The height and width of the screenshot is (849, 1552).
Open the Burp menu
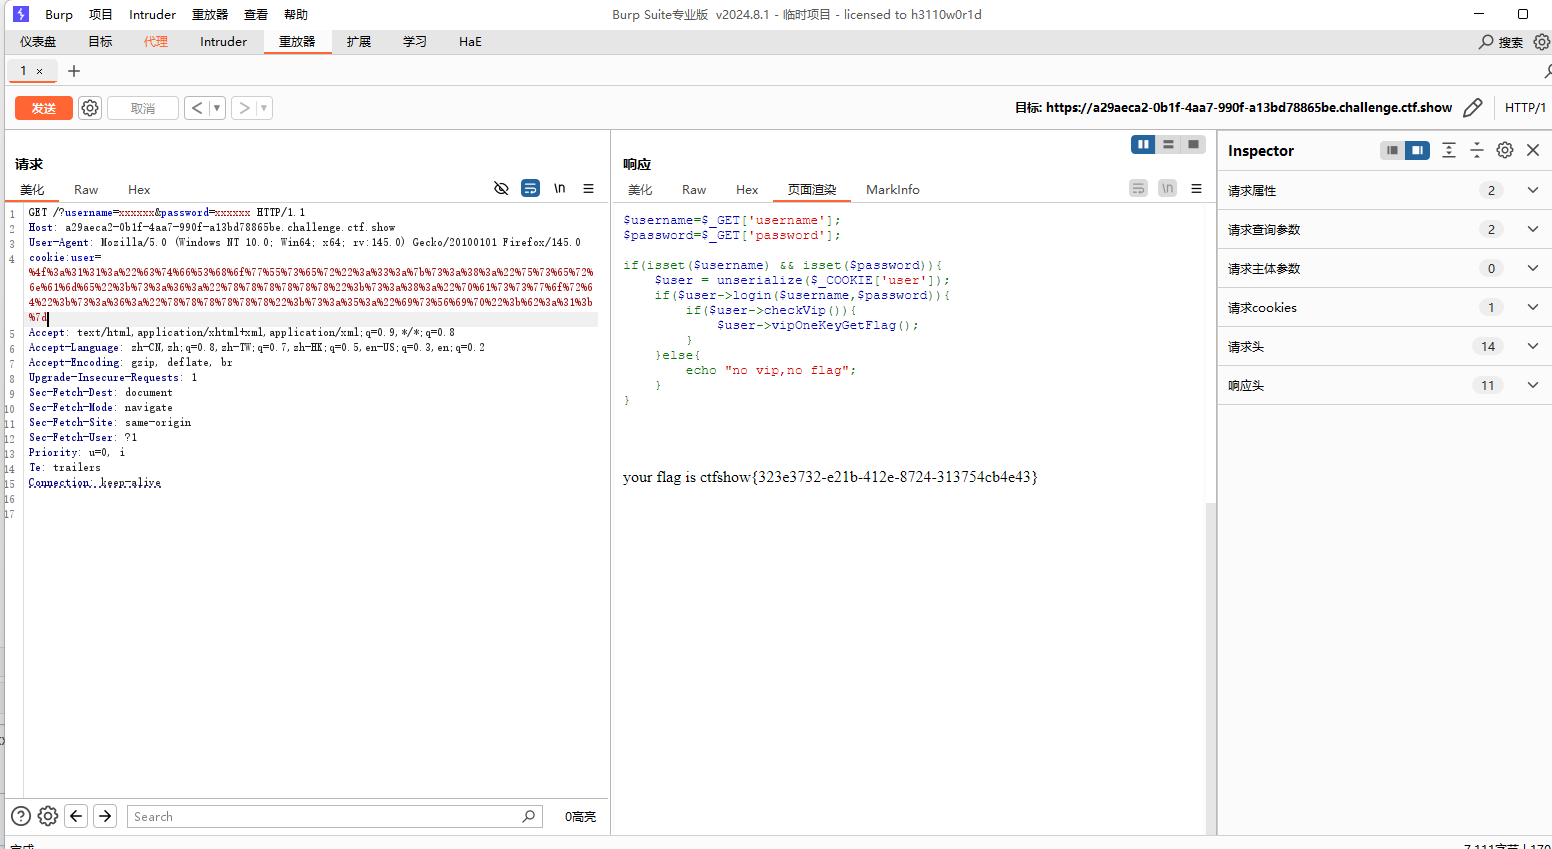click(59, 14)
